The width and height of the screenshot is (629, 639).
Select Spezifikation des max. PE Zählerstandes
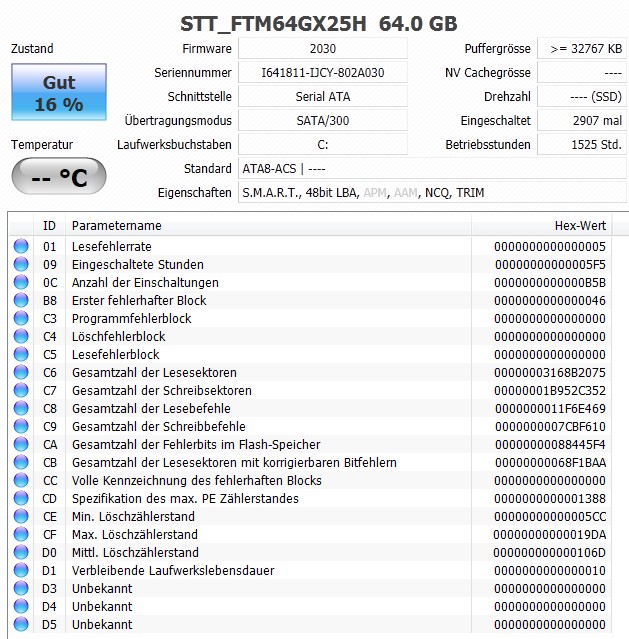coord(185,498)
